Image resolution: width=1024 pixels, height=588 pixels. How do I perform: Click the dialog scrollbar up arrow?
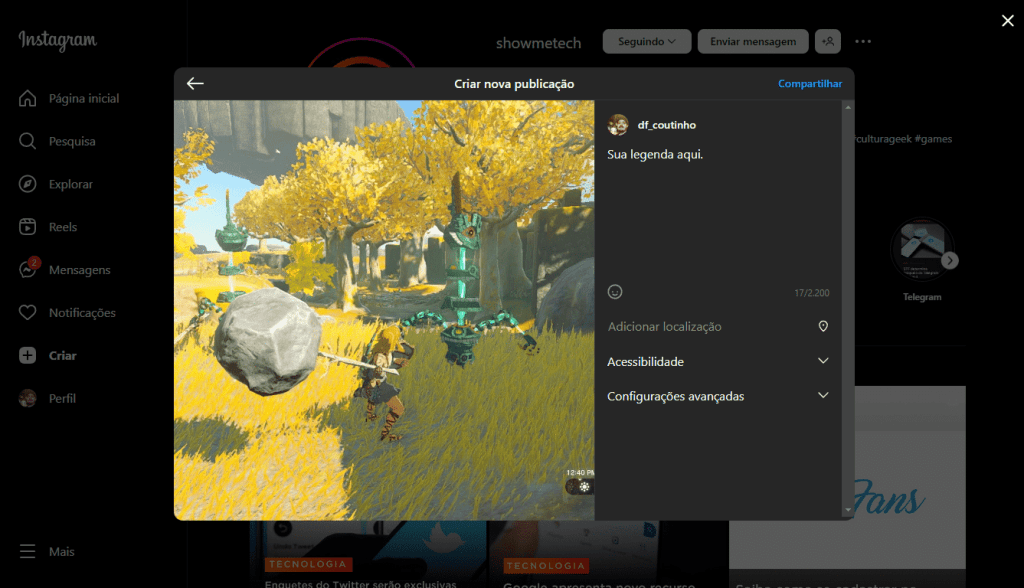848,106
